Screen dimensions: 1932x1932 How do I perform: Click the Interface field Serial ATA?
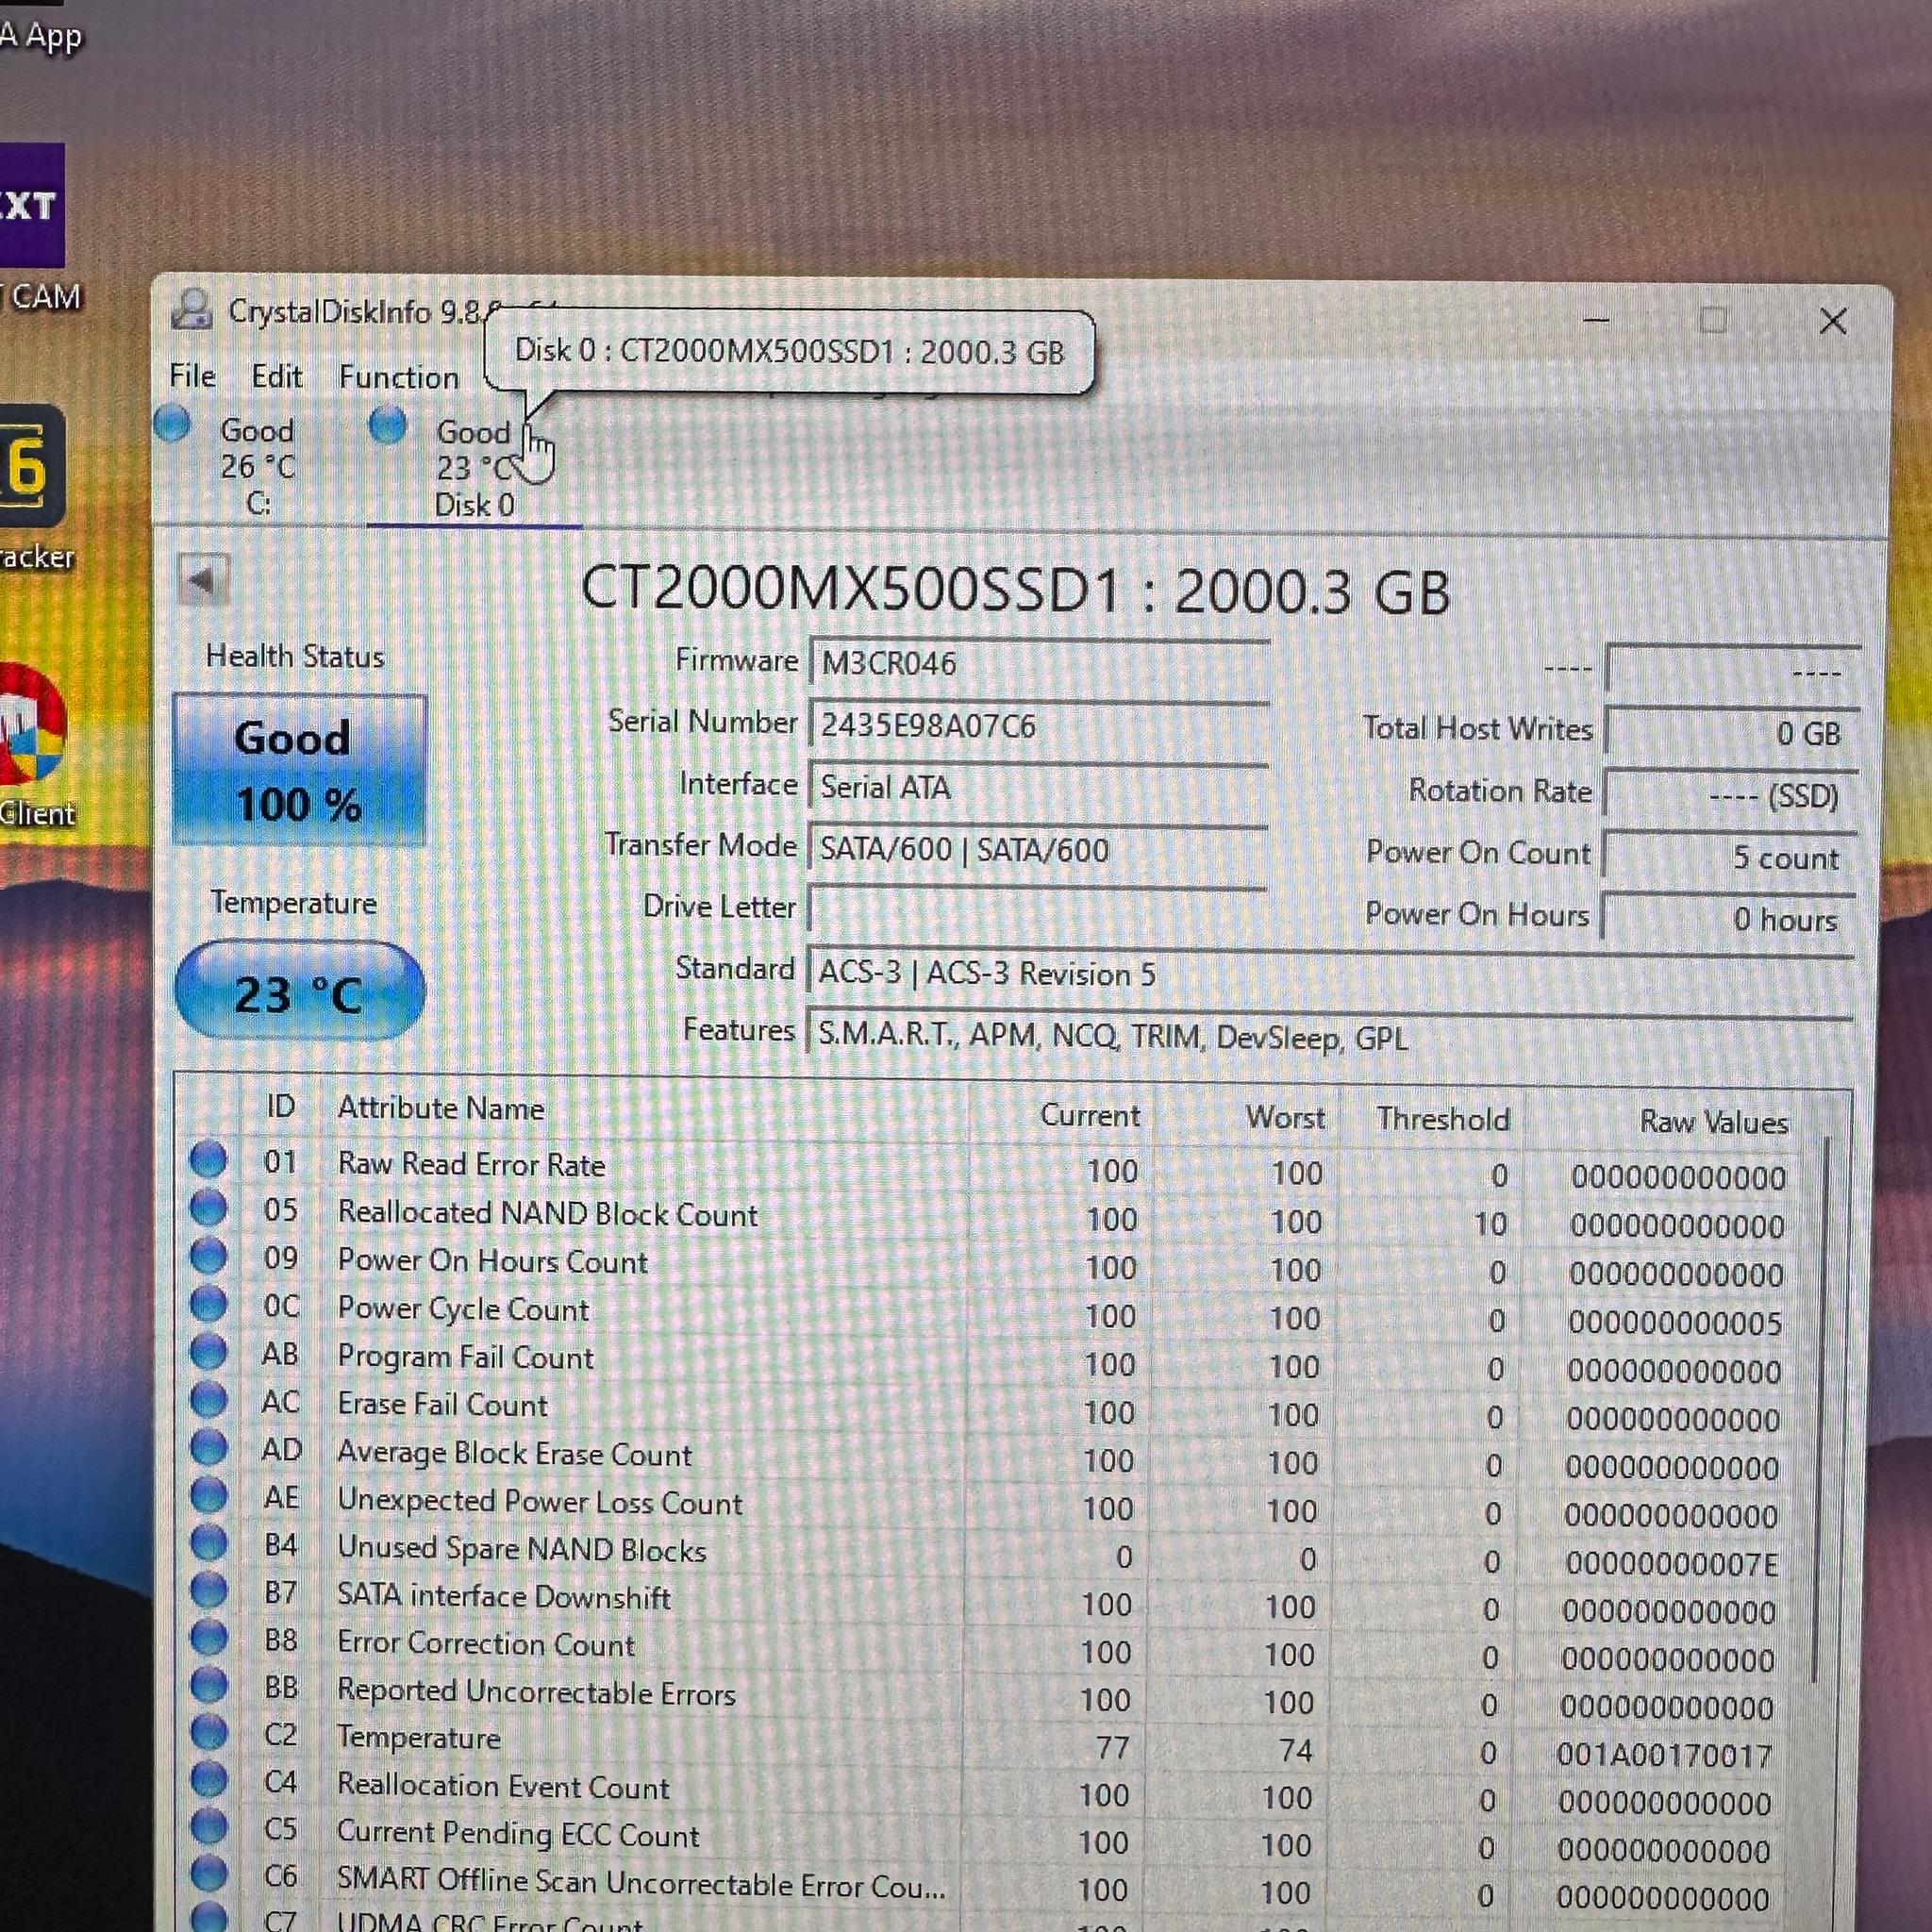point(1038,788)
